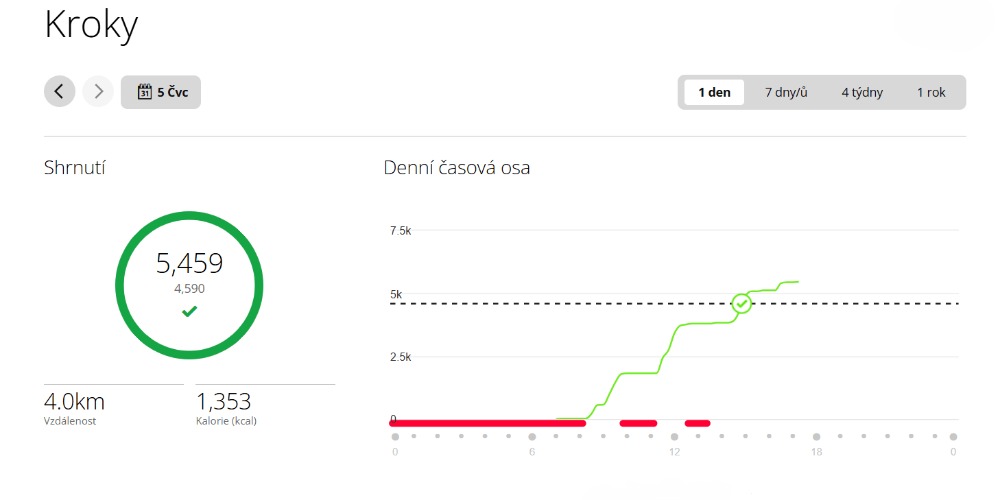Switch to 7 dny/ů view
This screenshot has width=1000, height=500.
click(x=786, y=92)
